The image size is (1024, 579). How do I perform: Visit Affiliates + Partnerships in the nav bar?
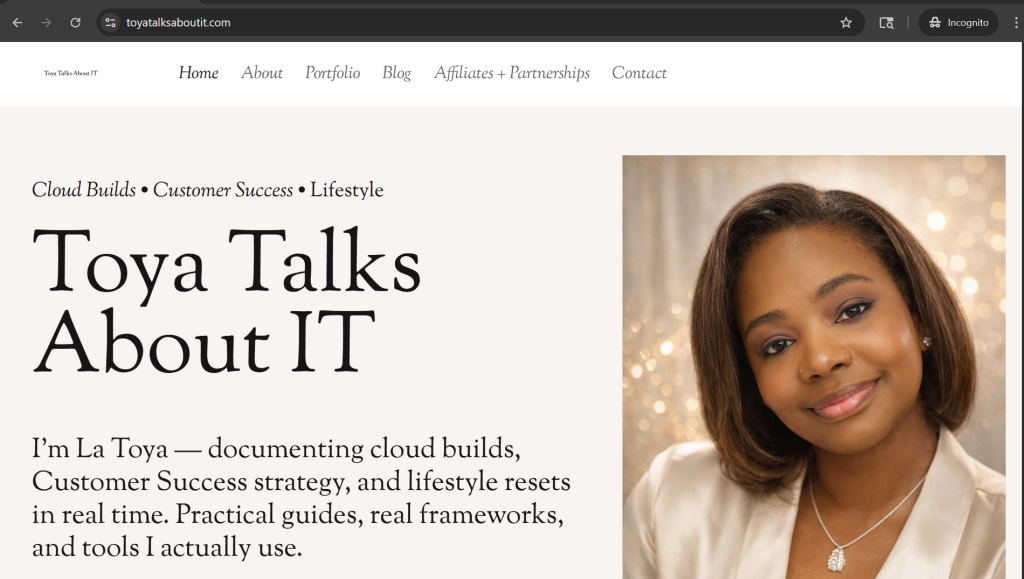coord(512,73)
